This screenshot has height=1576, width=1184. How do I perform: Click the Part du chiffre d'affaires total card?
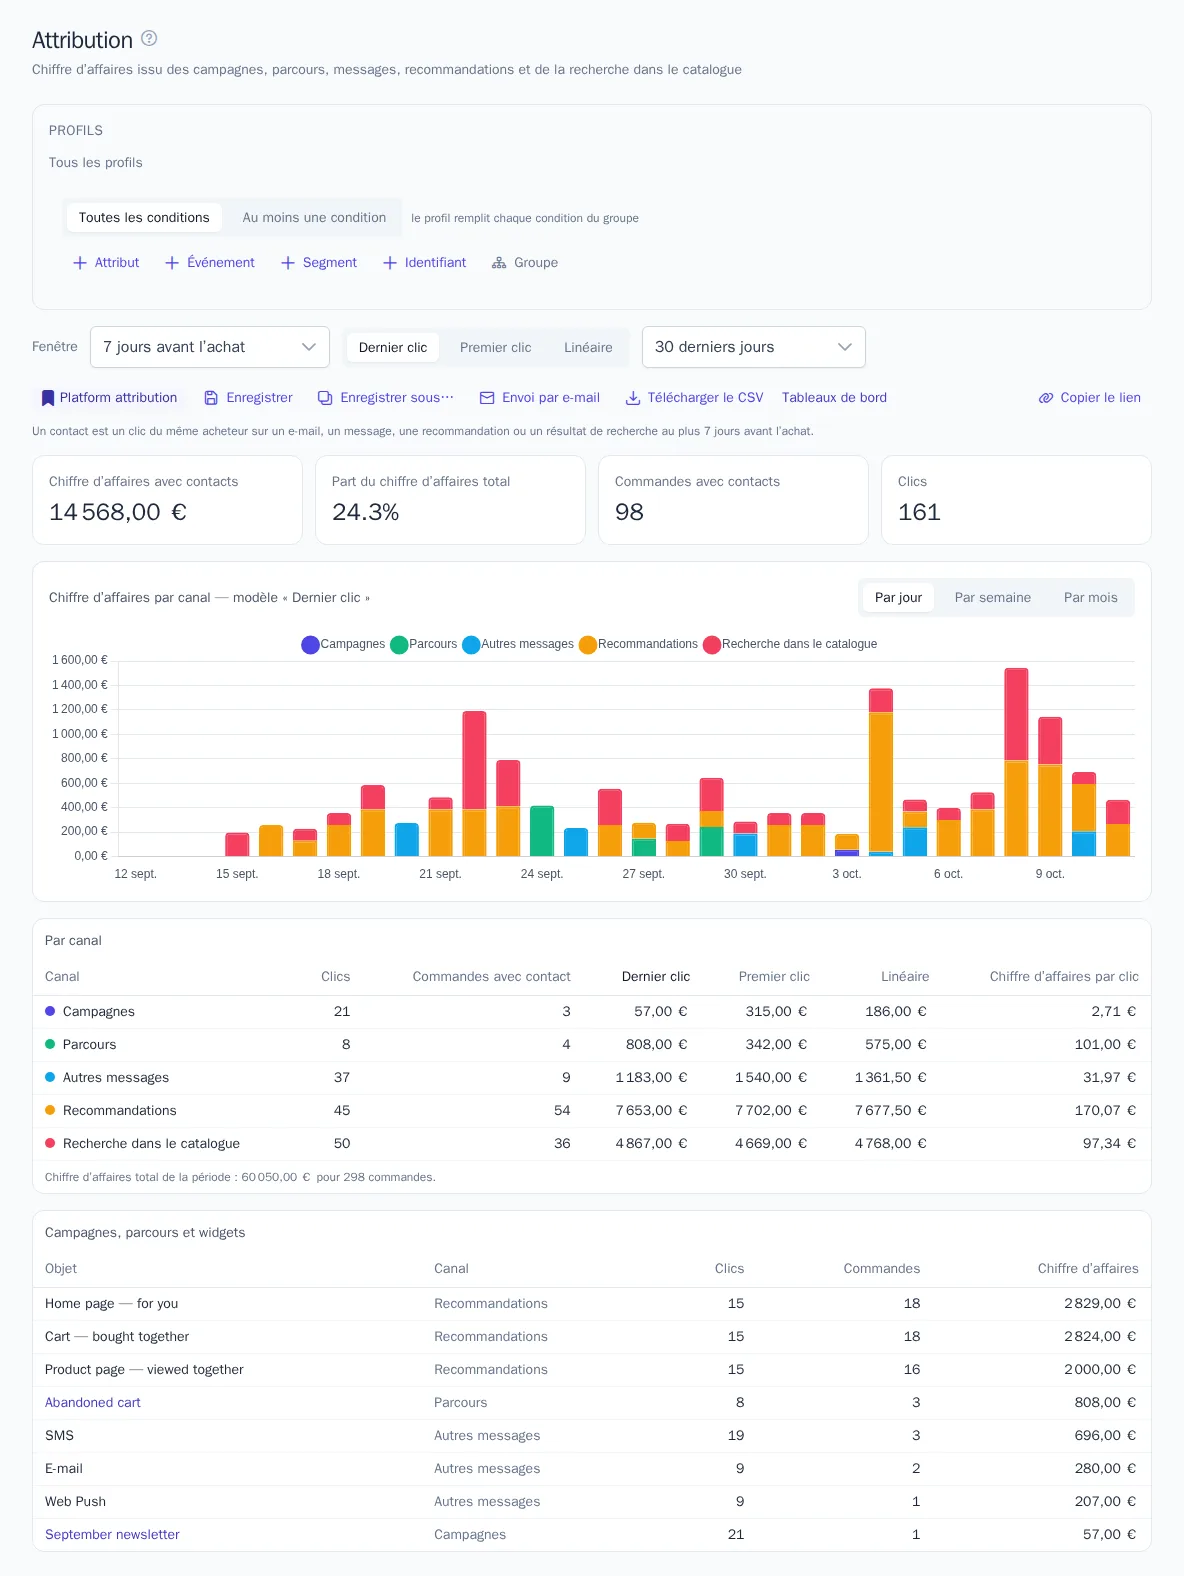[x=450, y=500]
